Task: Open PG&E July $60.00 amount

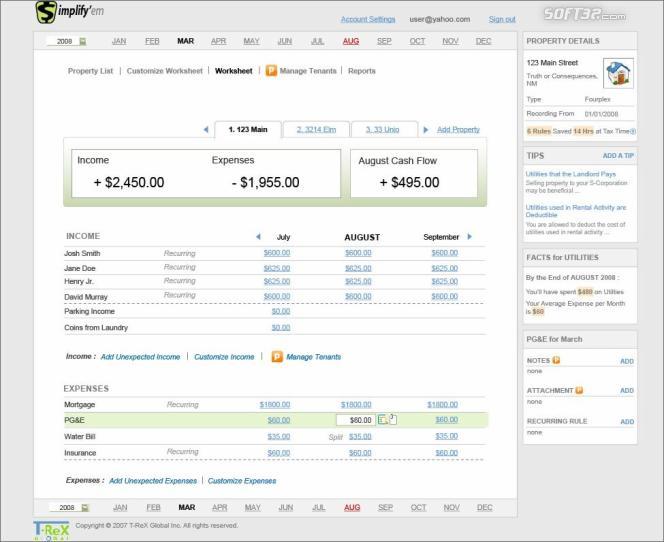Action: [x=279, y=420]
